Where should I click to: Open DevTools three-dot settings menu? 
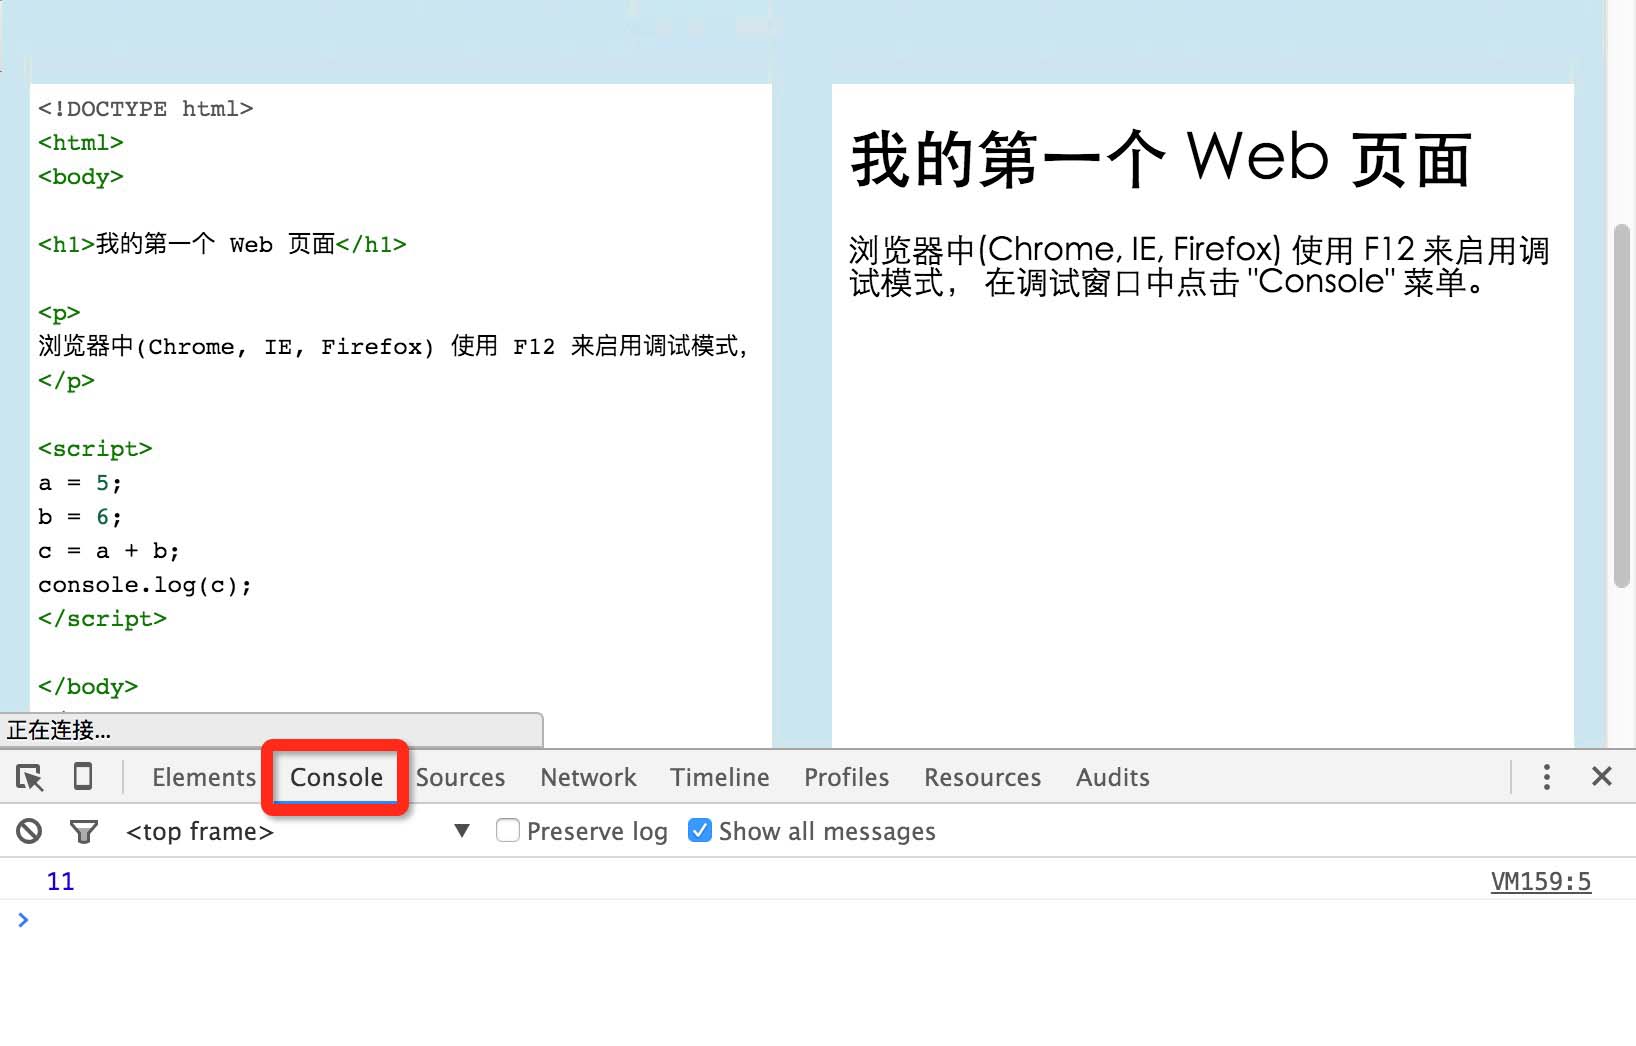coord(1546,777)
